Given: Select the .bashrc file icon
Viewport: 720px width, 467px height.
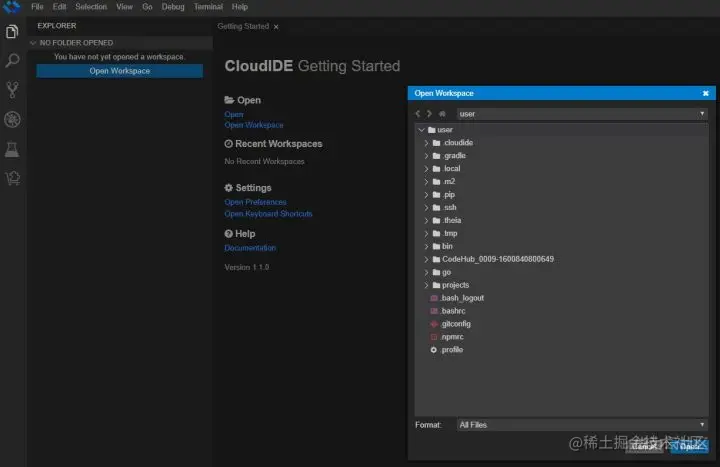Looking at the screenshot, I should [433, 311].
